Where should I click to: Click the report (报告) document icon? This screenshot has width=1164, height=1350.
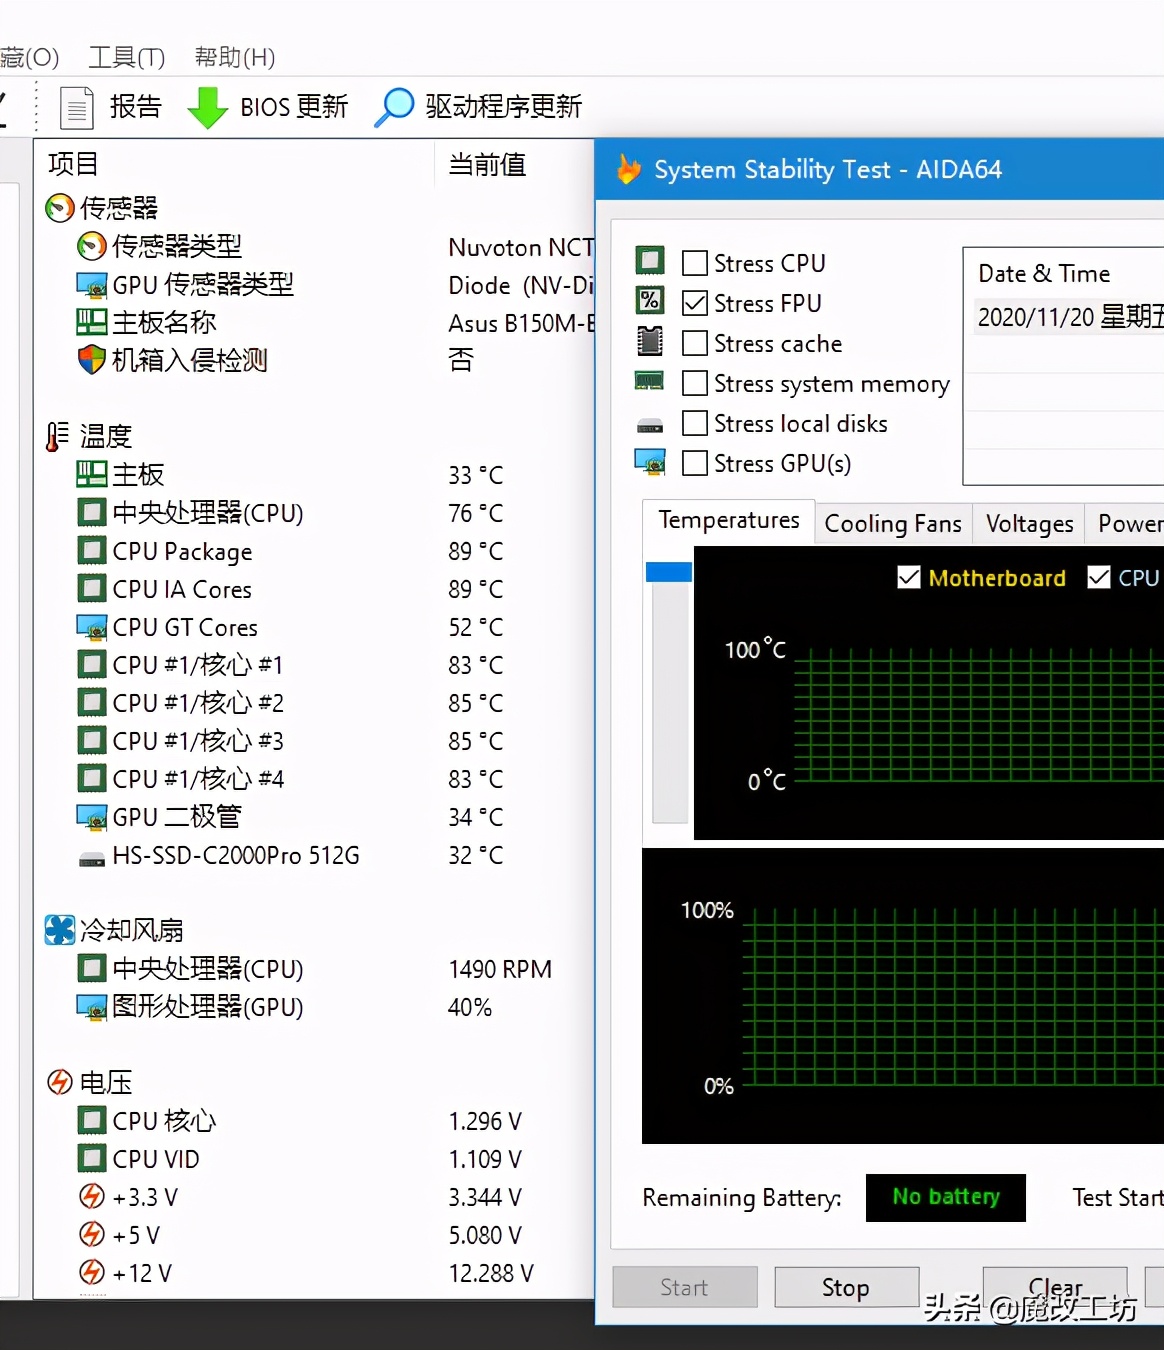(x=77, y=107)
